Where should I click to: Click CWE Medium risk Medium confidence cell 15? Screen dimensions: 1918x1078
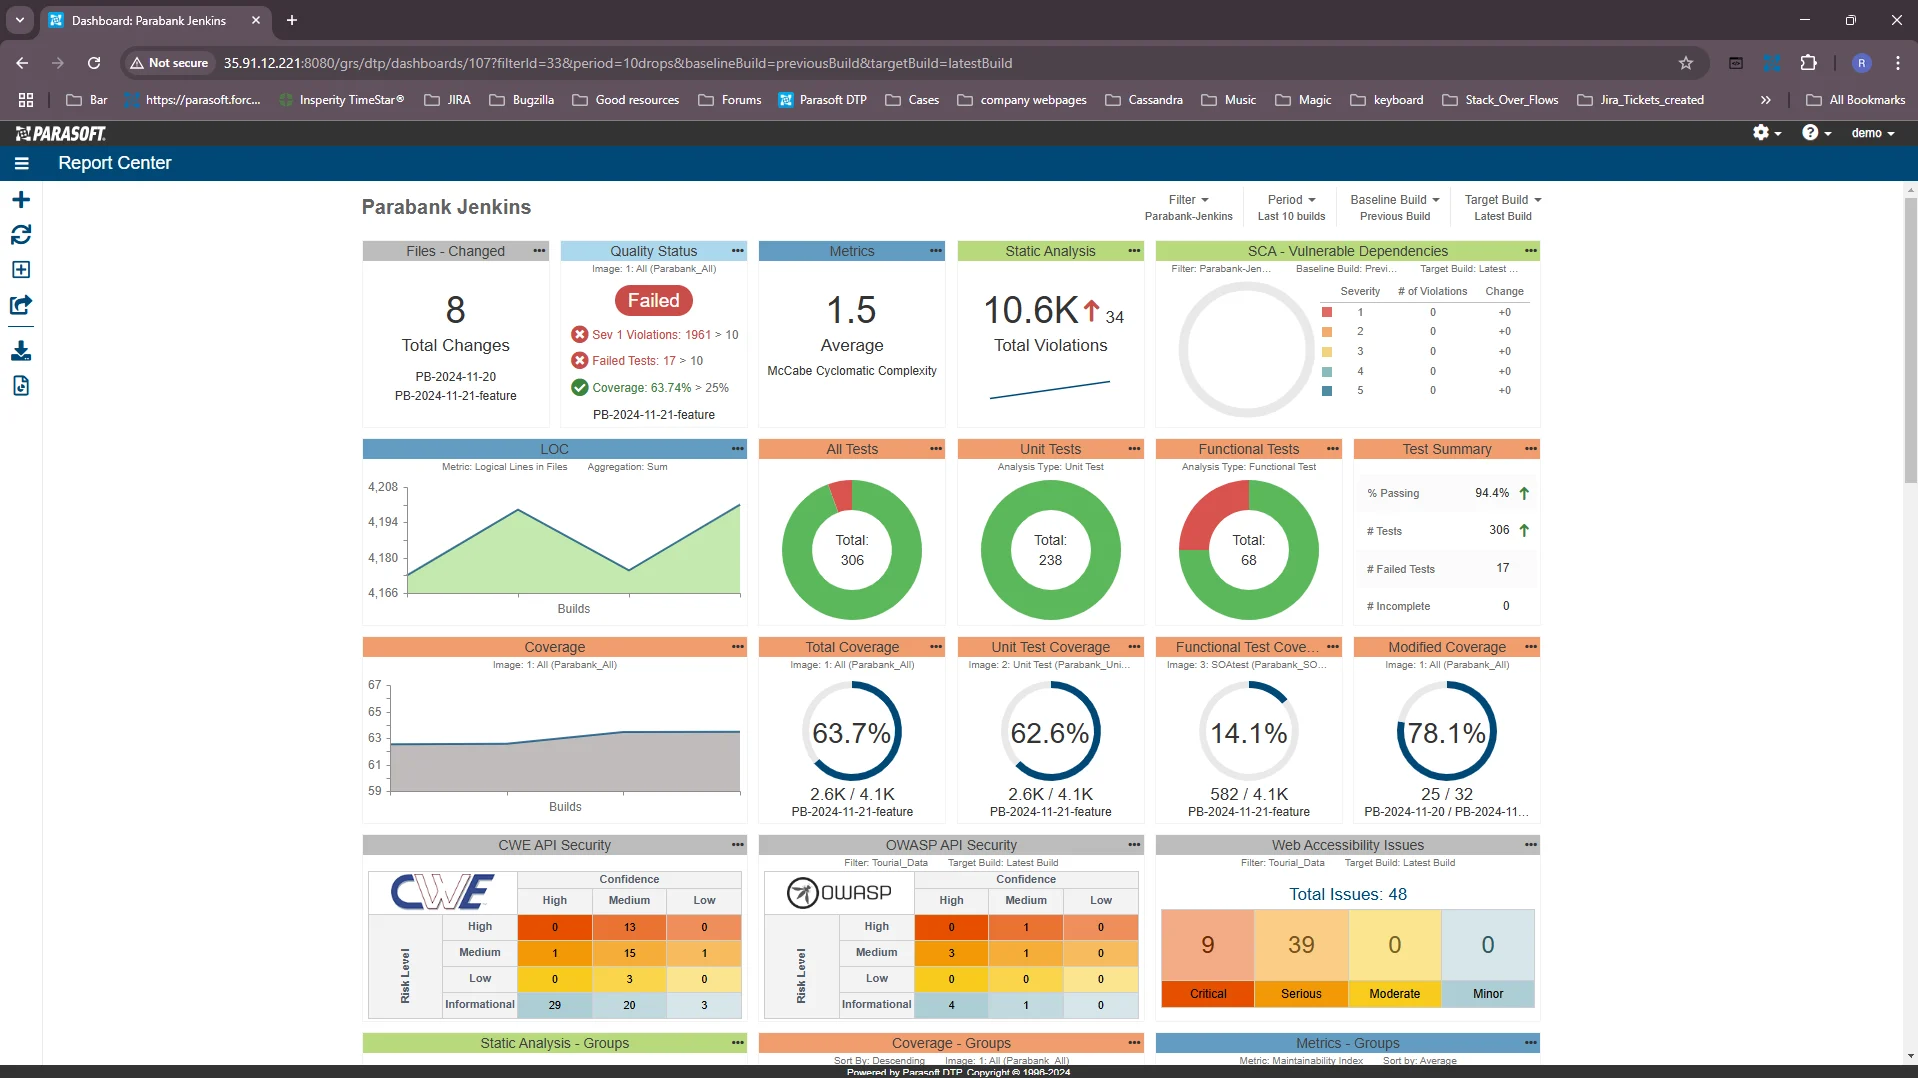pos(630,953)
